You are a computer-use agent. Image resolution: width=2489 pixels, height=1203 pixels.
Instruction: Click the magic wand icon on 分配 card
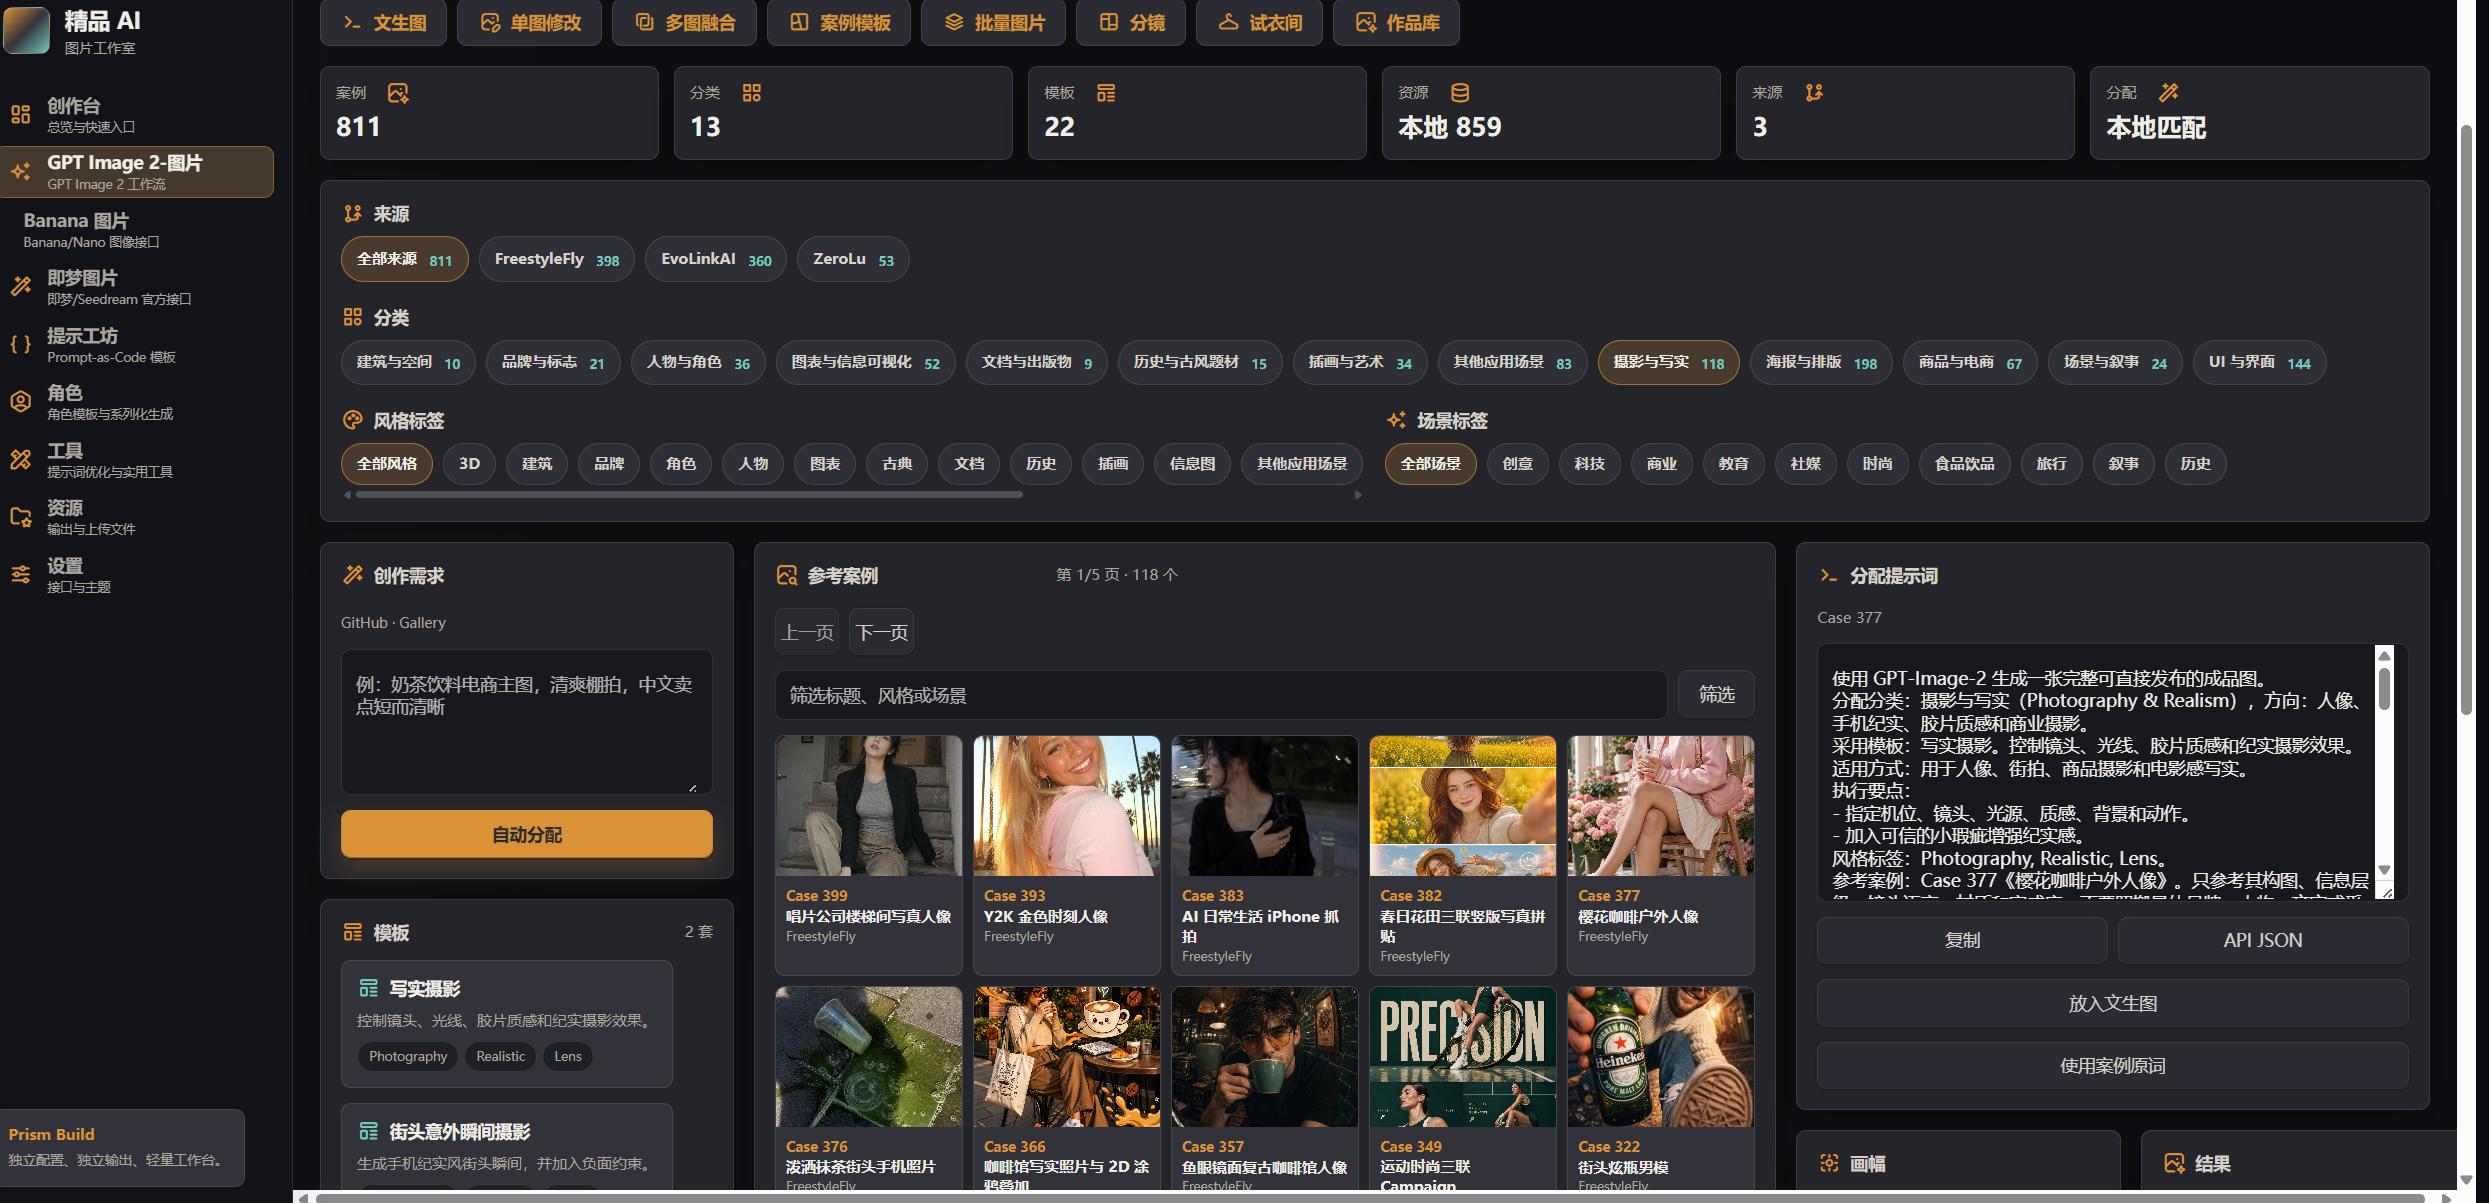(2168, 93)
